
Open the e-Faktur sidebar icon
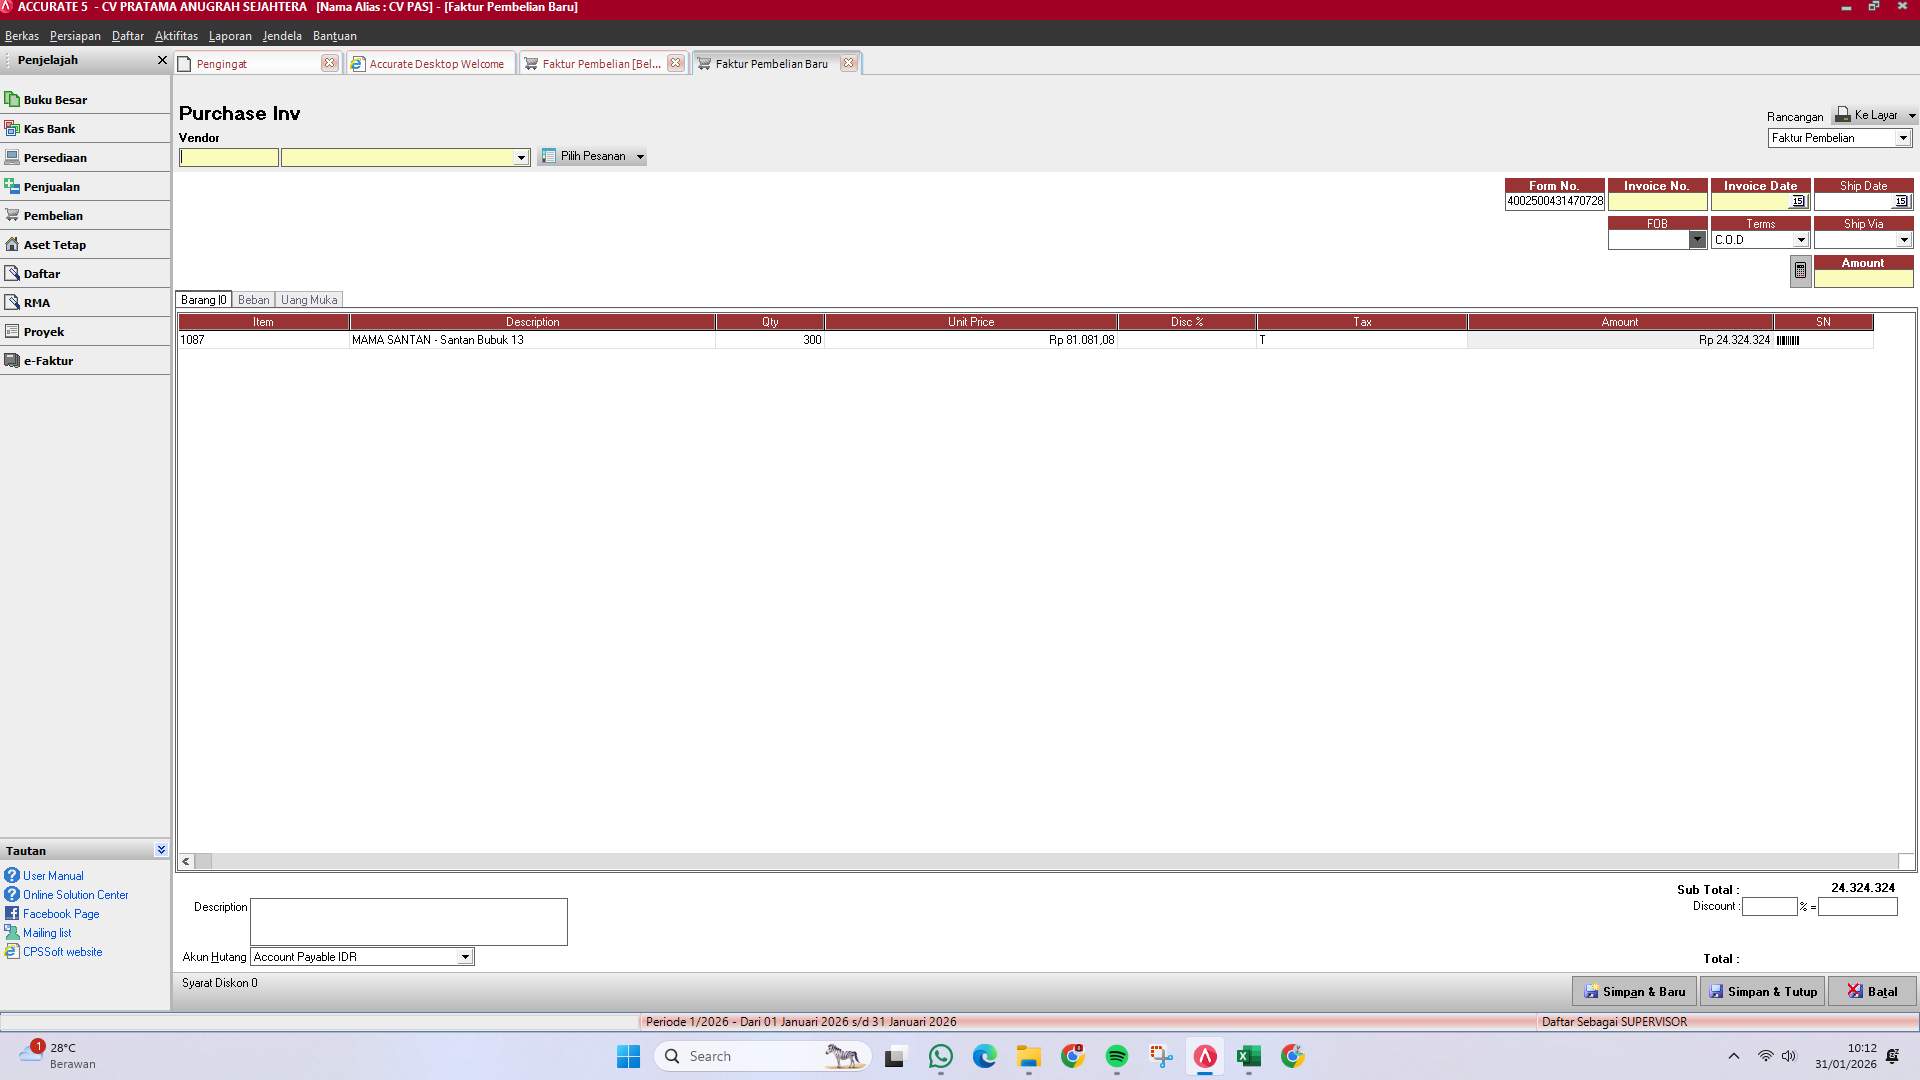point(12,360)
